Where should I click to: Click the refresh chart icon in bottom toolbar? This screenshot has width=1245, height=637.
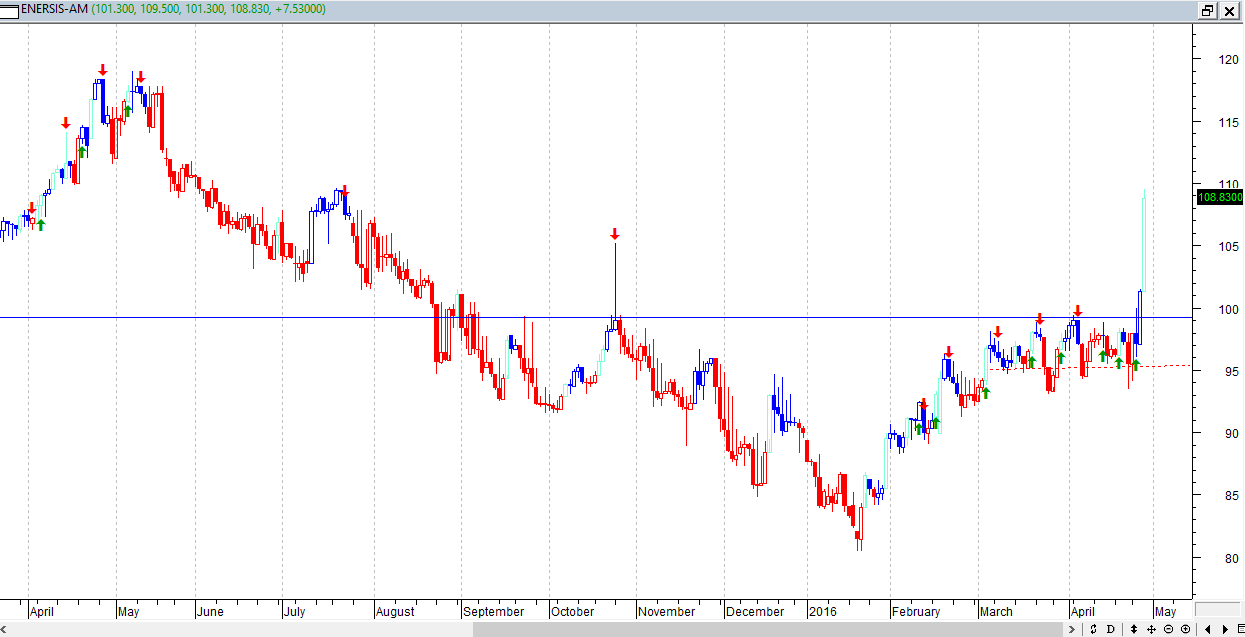click(x=1093, y=629)
